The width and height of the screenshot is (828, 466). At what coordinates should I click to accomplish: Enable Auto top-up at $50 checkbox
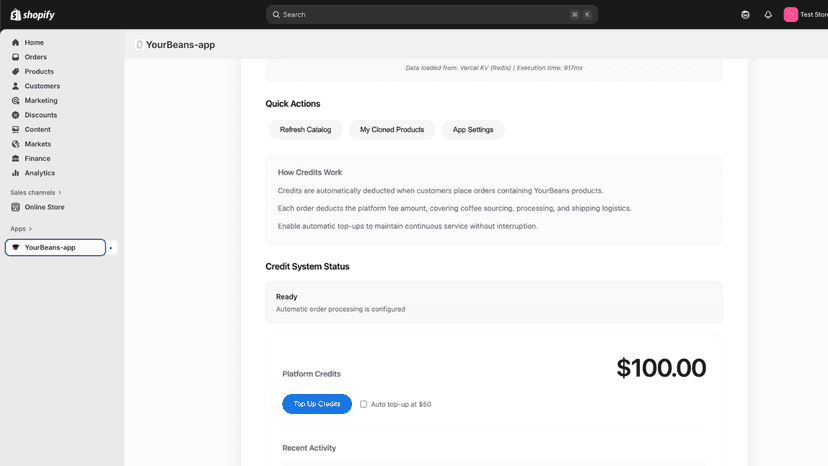click(x=363, y=404)
